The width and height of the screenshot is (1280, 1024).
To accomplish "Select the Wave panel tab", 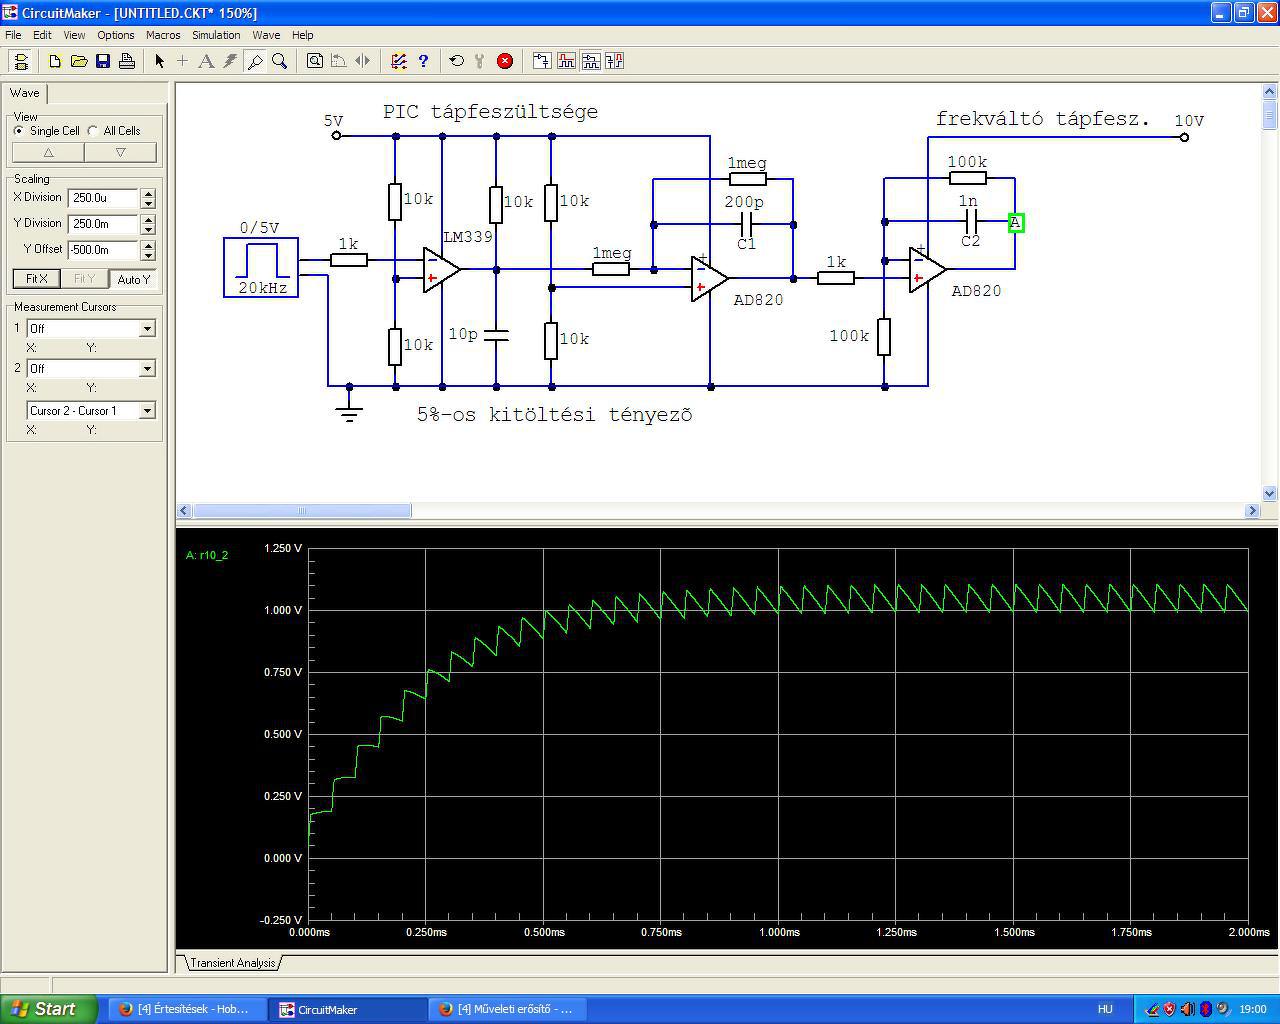I will pyautogui.click(x=25, y=93).
